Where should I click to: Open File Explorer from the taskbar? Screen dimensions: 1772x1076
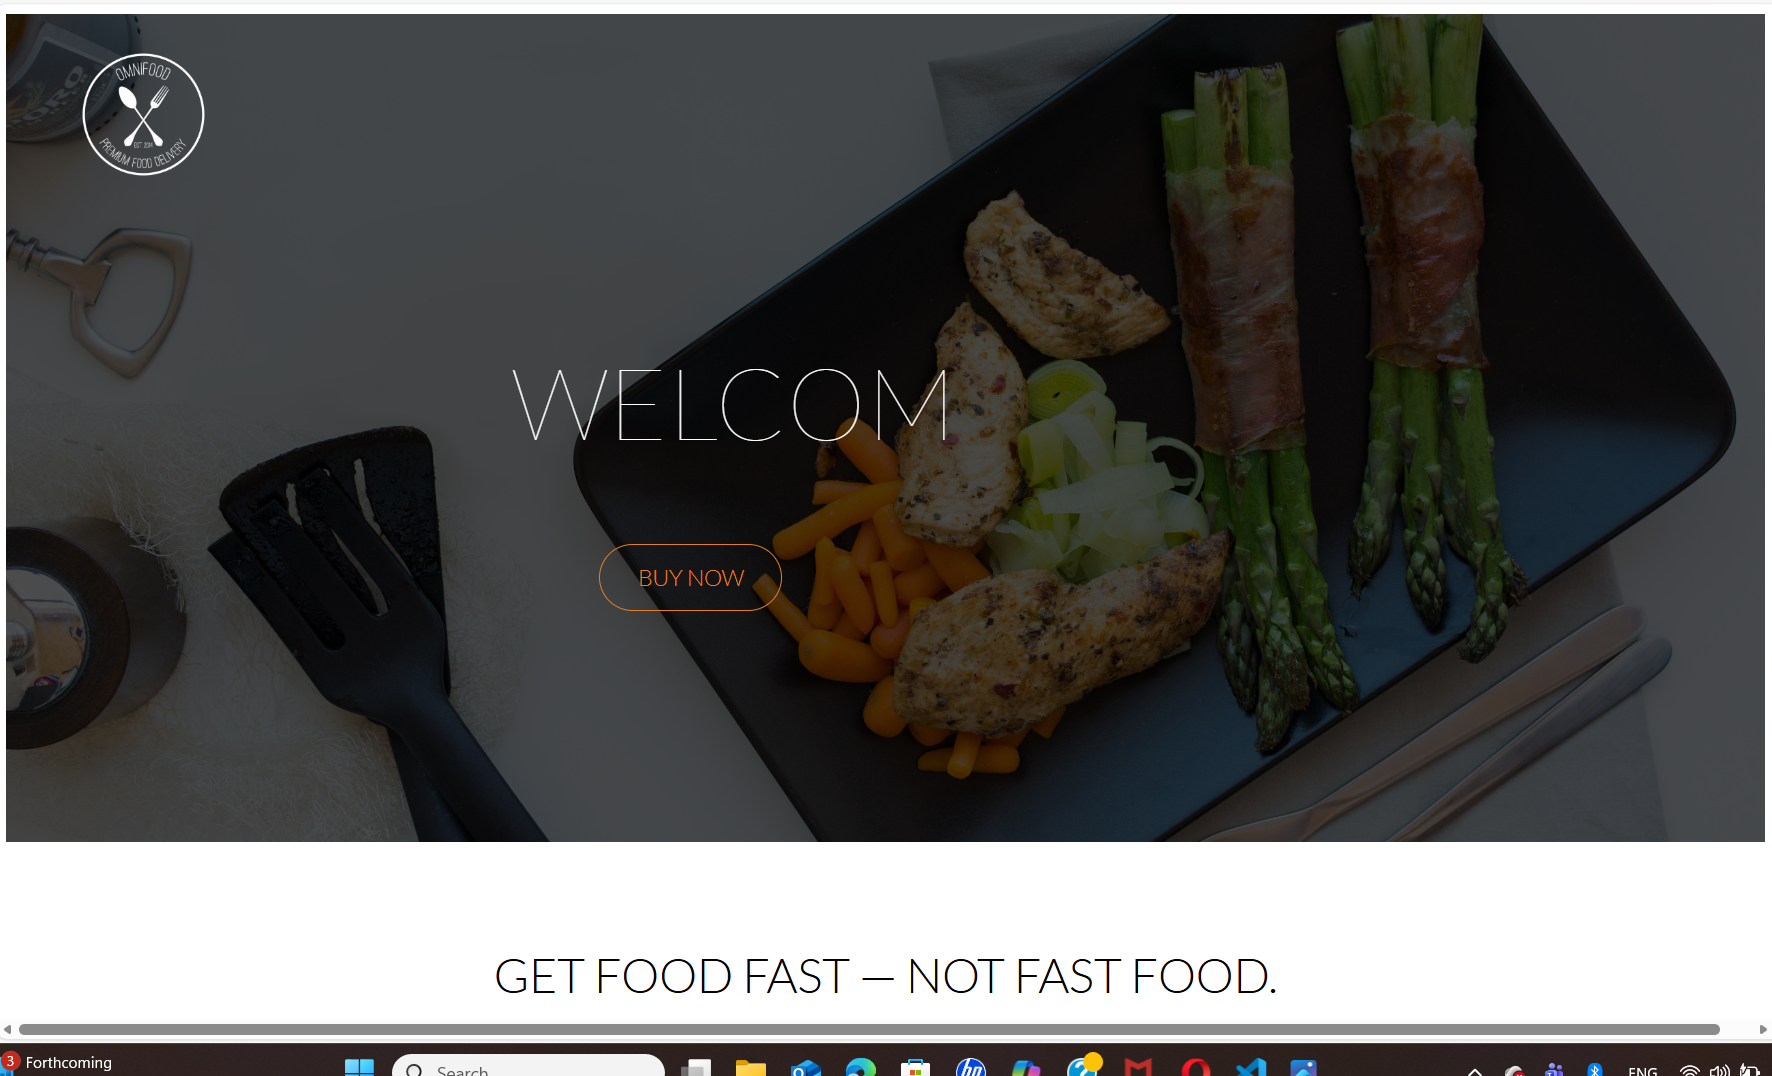tap(750, 1068)
